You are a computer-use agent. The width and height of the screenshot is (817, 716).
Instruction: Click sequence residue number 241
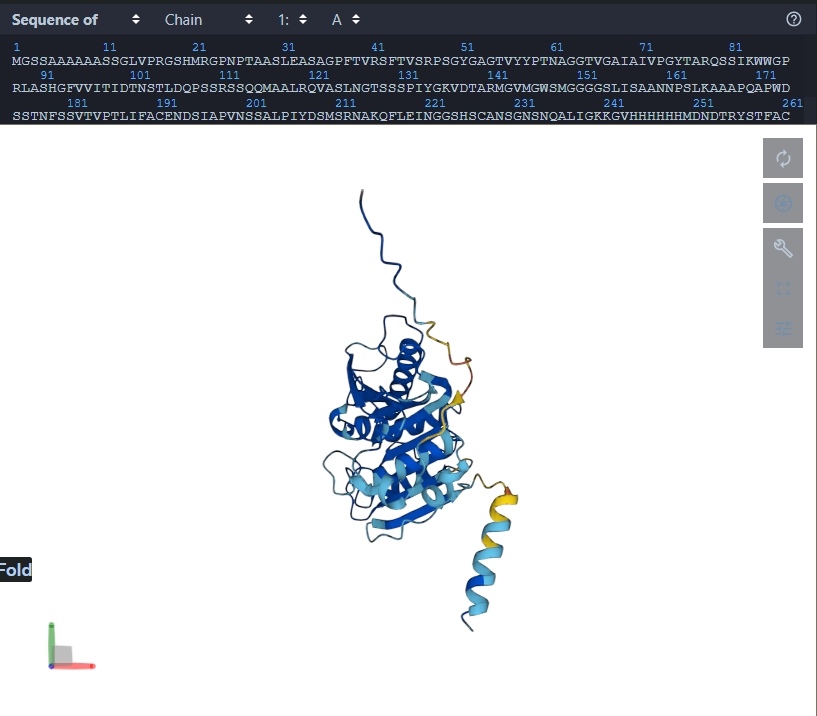[614, 103]
